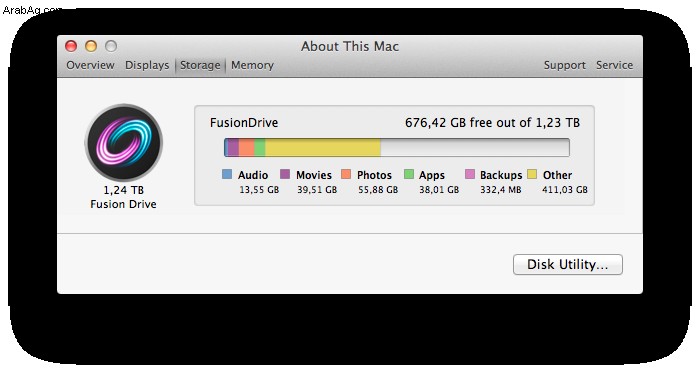Close the About This Mac window
This screenshot has width=700, height=373.
tap(71, 46)
